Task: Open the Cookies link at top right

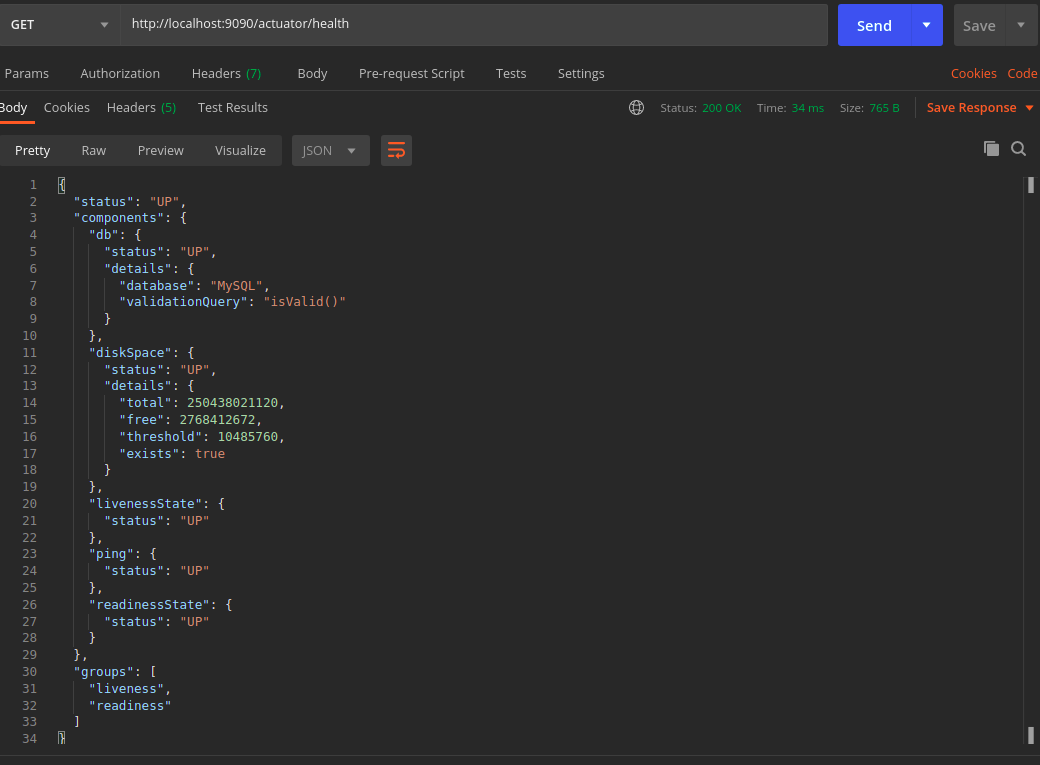Action: [x=973, y=74]
